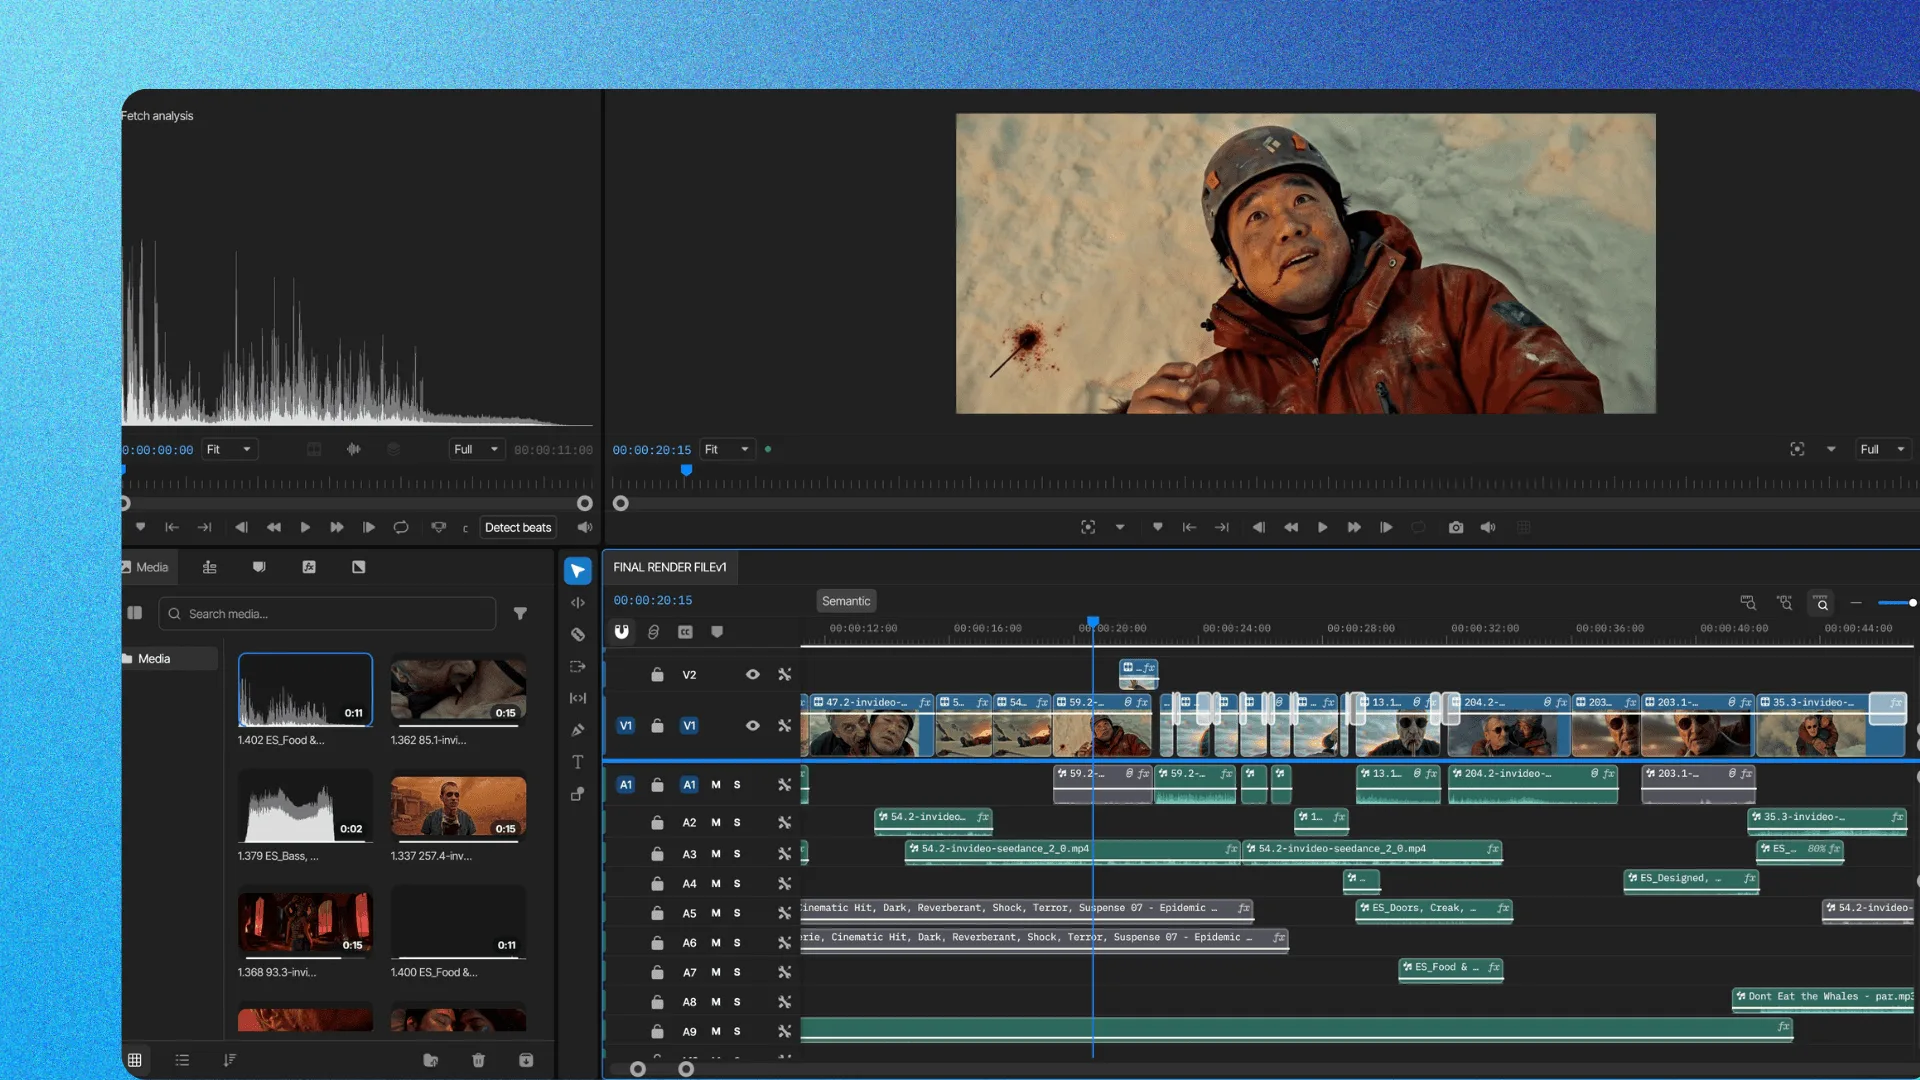The height and width of the screenshot is (1080, 1920).
Task: Focus the Search media field
Action: tap(328, 614)
